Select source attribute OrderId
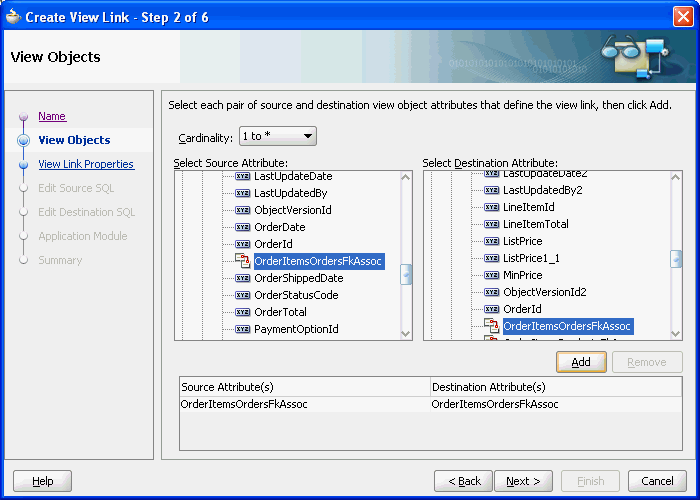 pyautogui.click(x=273, y=244)
